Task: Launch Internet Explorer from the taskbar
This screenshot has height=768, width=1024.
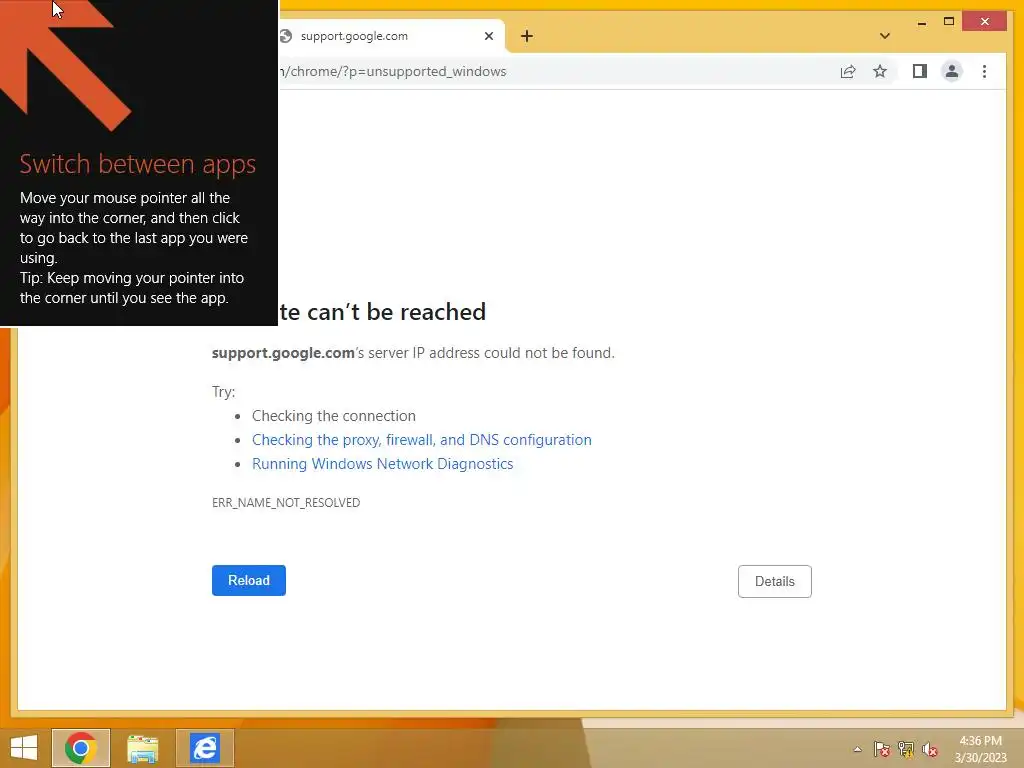Action: [205, 748]
